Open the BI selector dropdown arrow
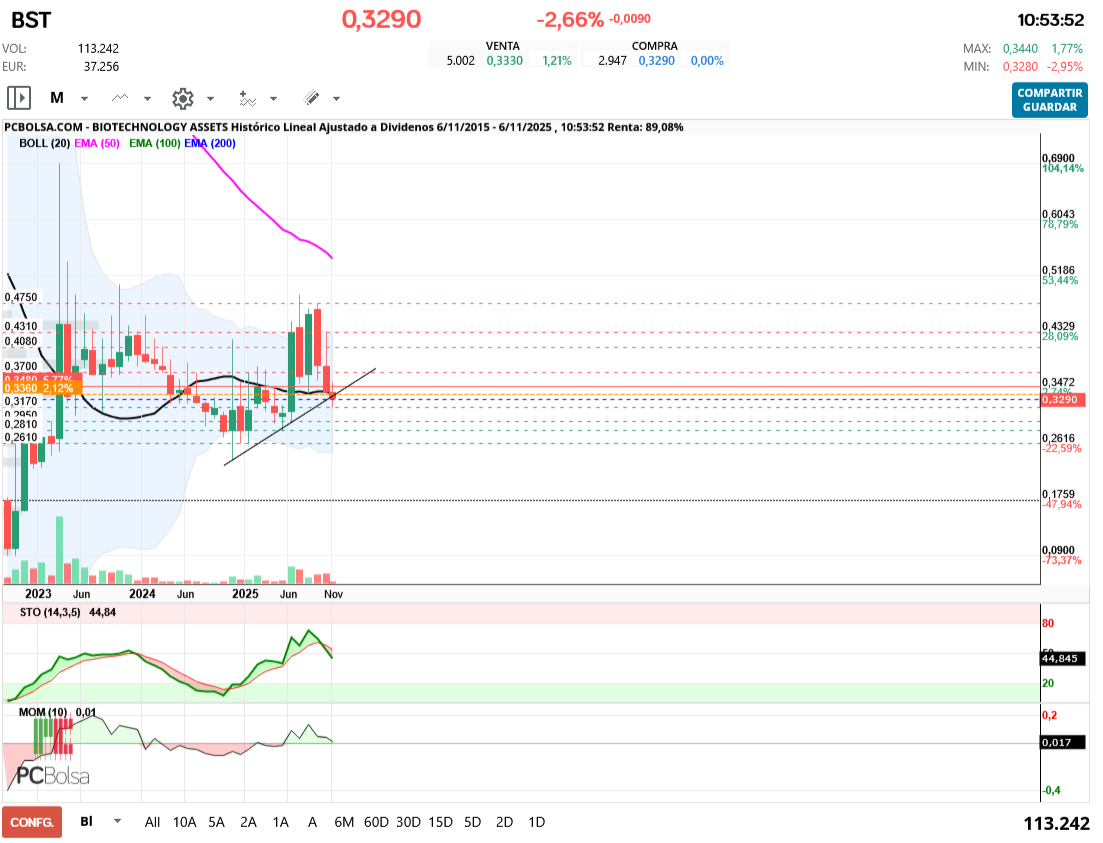The width and height of the screenshot is (1103, 843). [x=118, y=821]
